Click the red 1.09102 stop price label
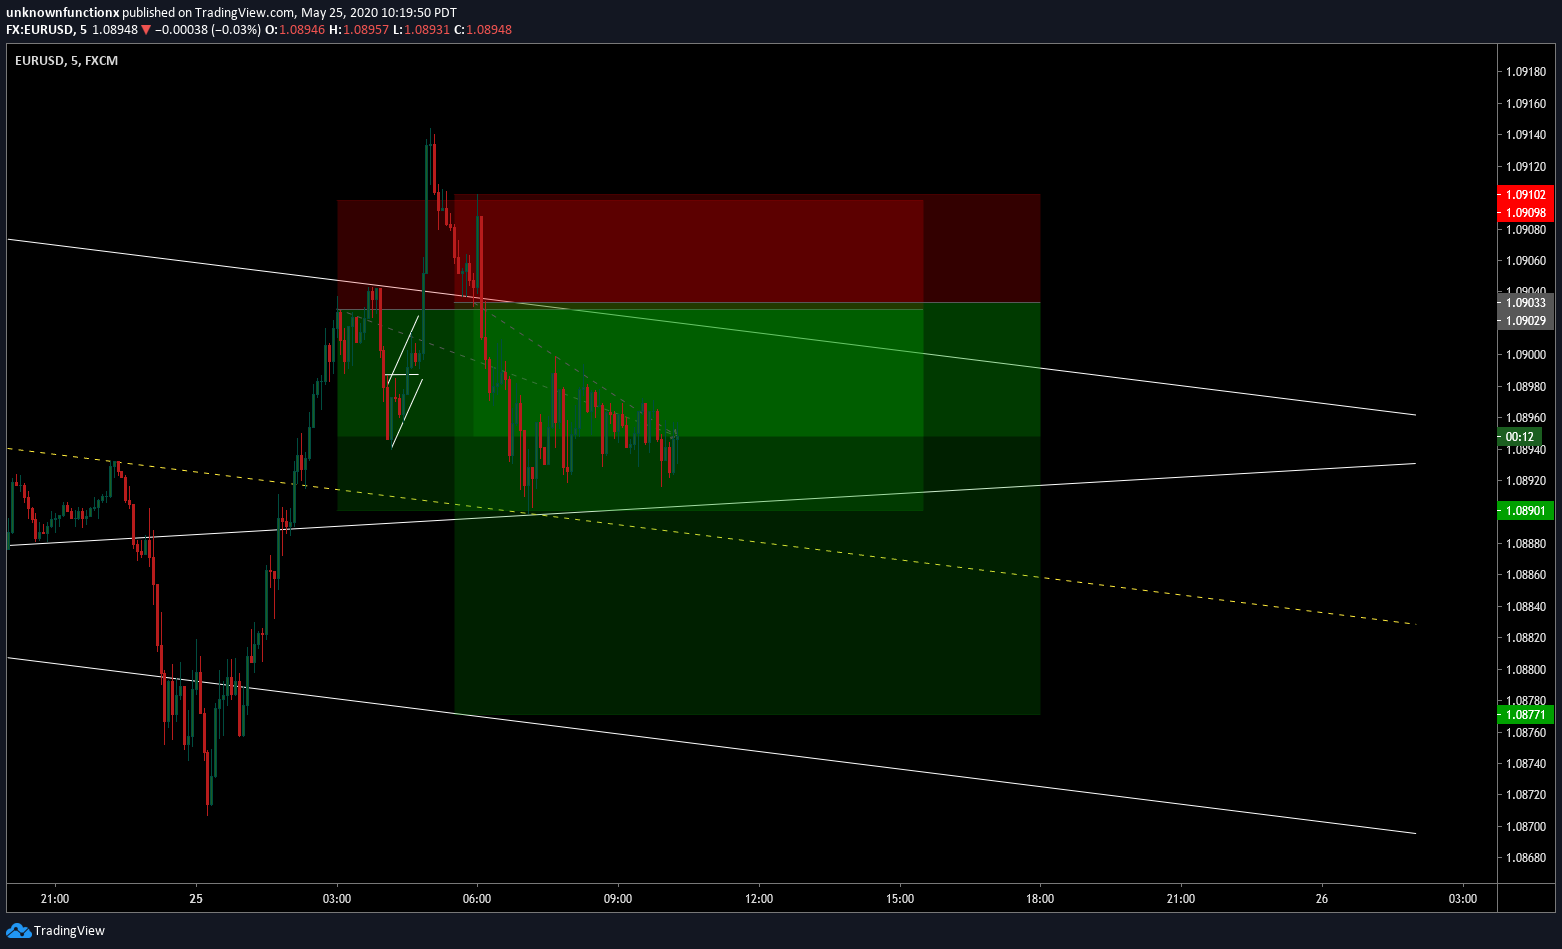Image resolution: width=1562 pixels, height=949 pixels. 1525,195
